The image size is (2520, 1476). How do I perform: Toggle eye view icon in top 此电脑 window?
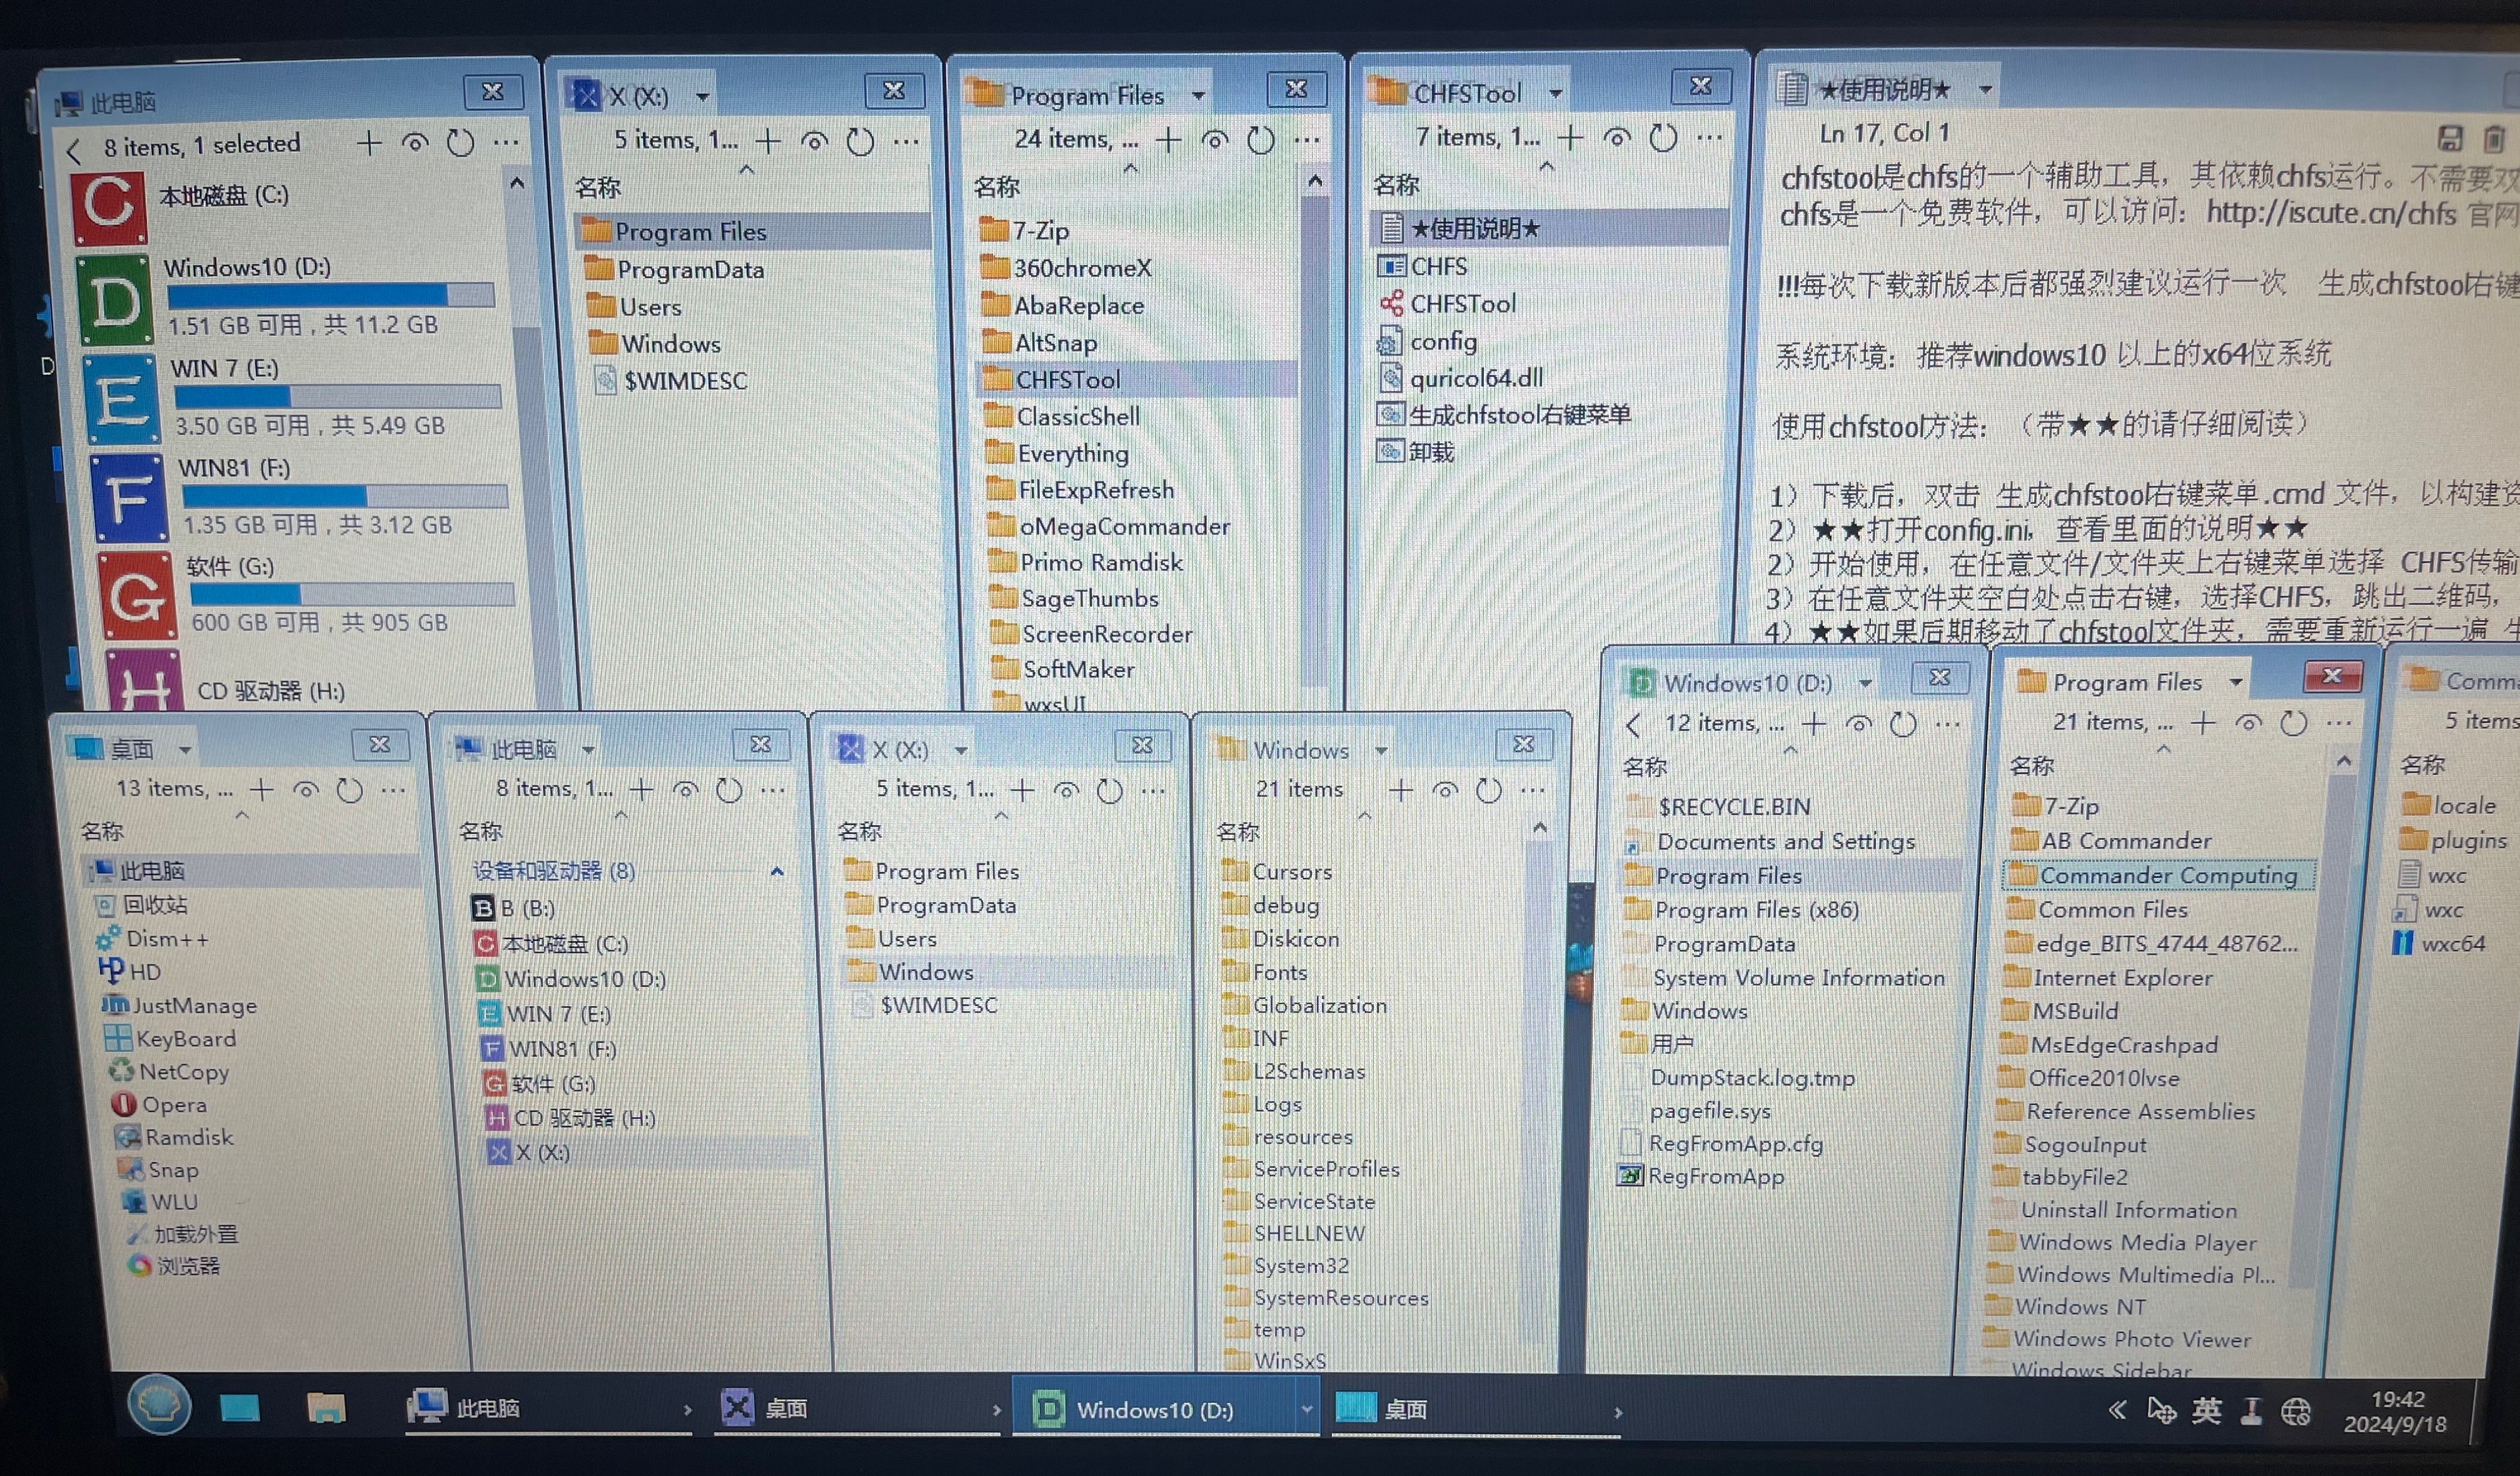[x=415, y=143]
